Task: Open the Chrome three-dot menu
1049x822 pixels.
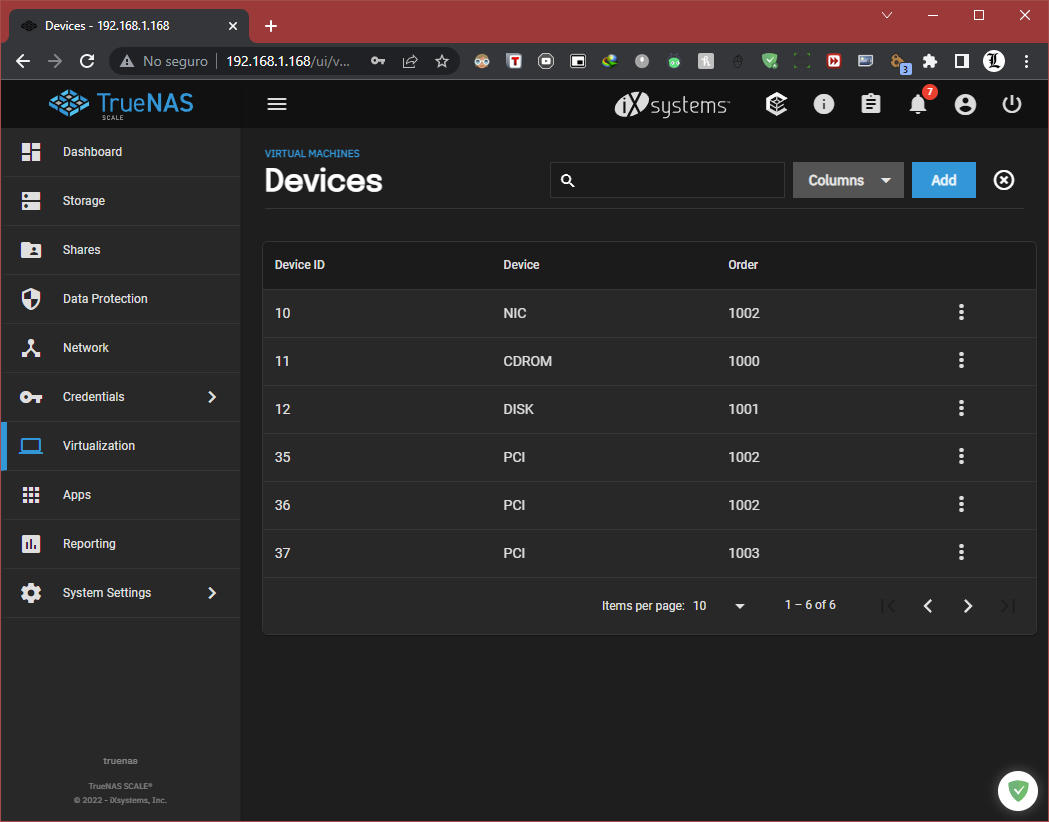Action: [x=1026, y=62]
